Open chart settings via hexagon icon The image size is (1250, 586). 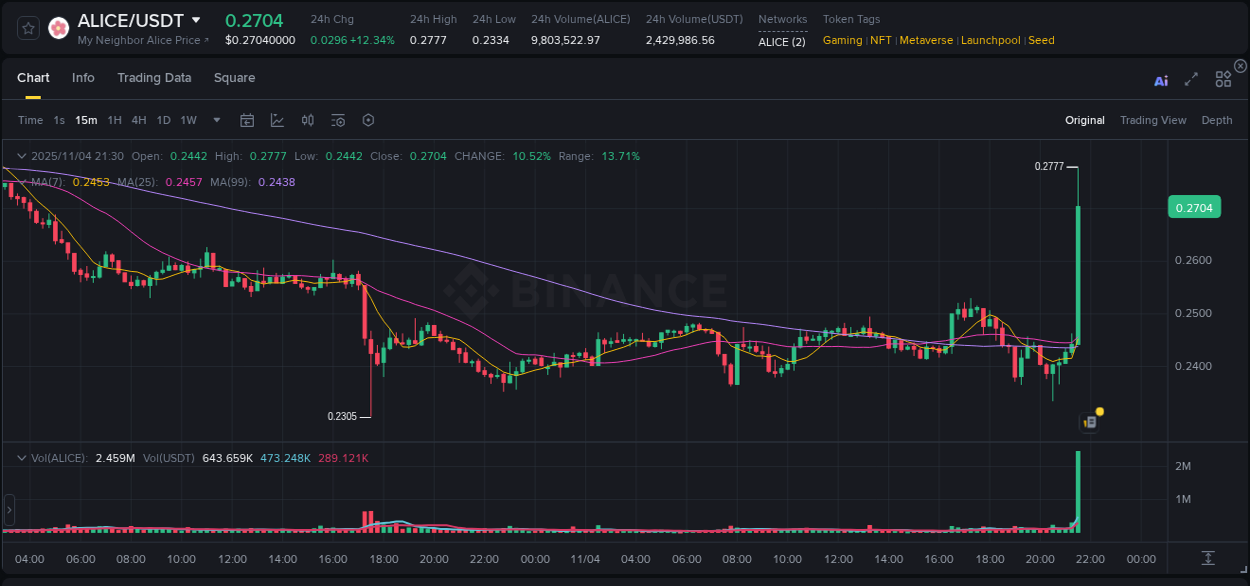click(x=368, y=120)
